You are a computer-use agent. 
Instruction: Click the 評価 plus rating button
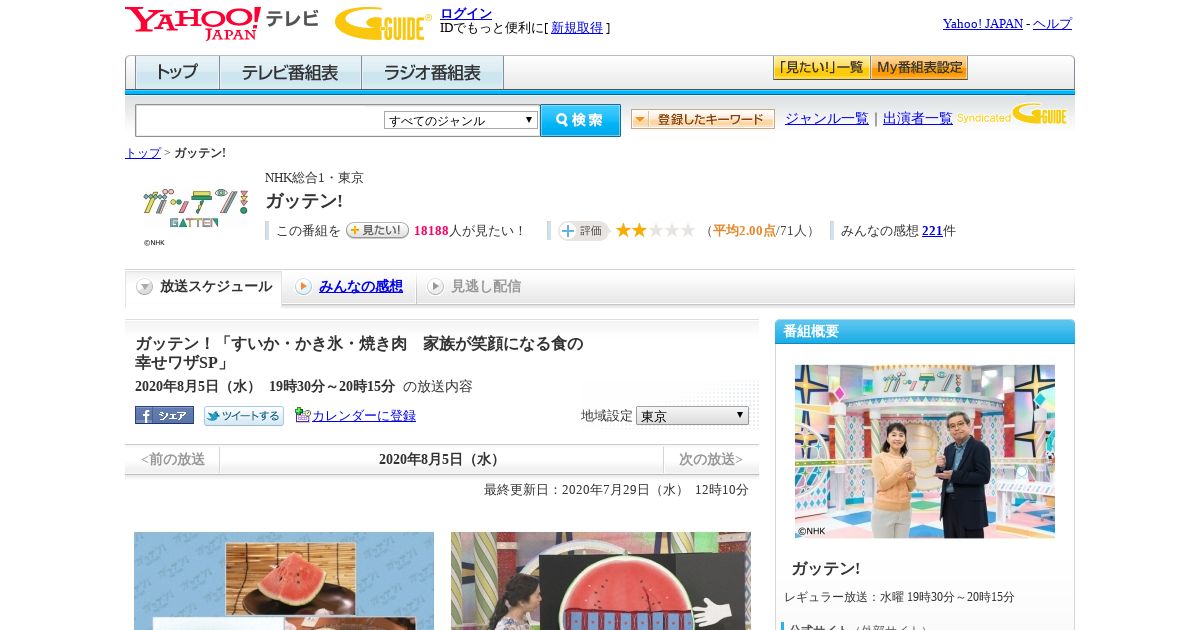click(583, 231)
